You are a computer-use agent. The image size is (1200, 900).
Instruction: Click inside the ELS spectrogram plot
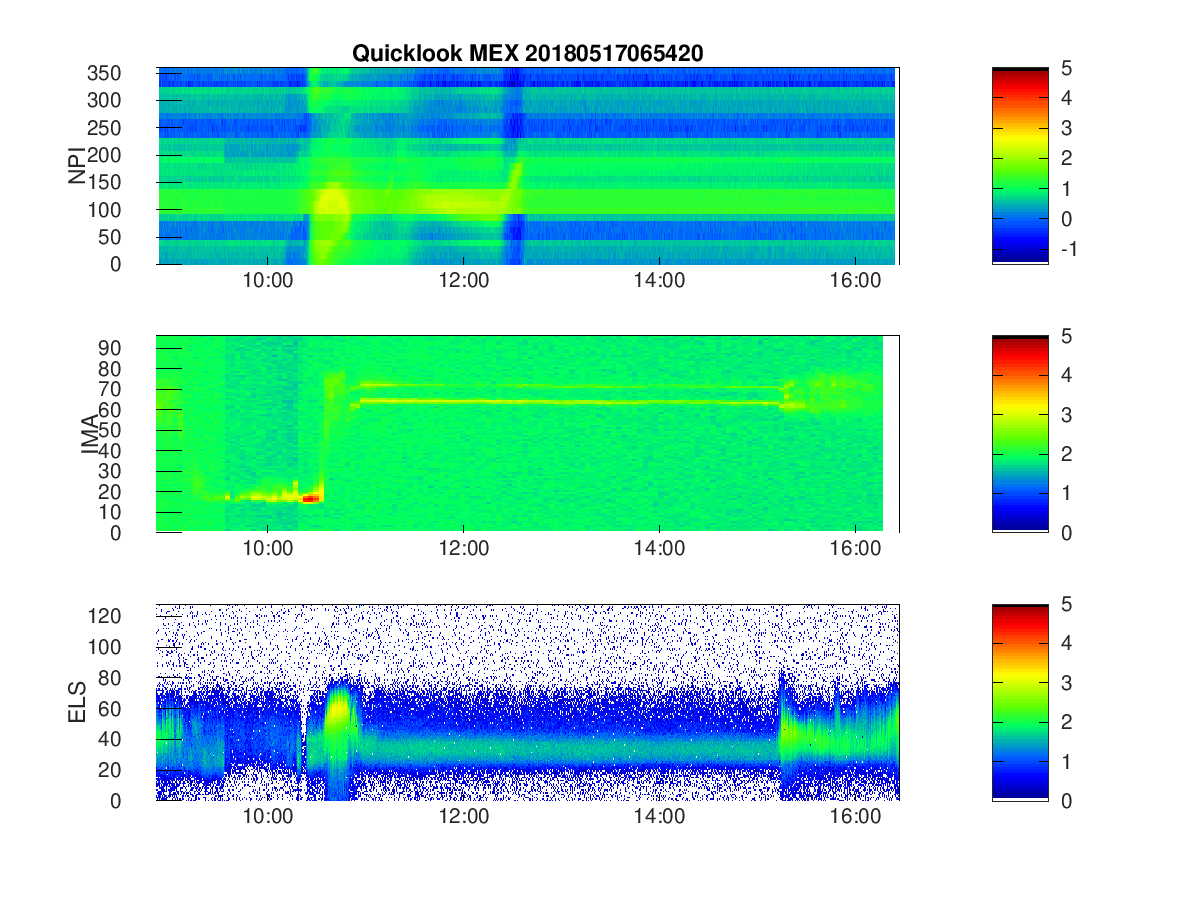(x=527, y=702)
